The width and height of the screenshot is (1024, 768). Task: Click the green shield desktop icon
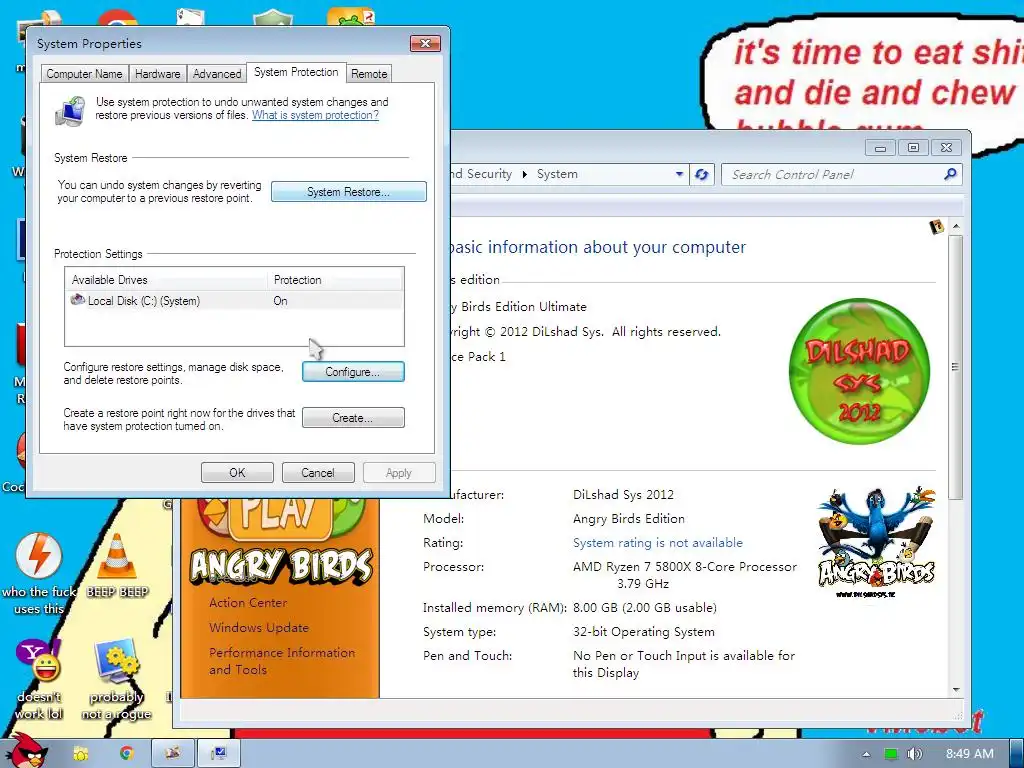click(272, 17)
